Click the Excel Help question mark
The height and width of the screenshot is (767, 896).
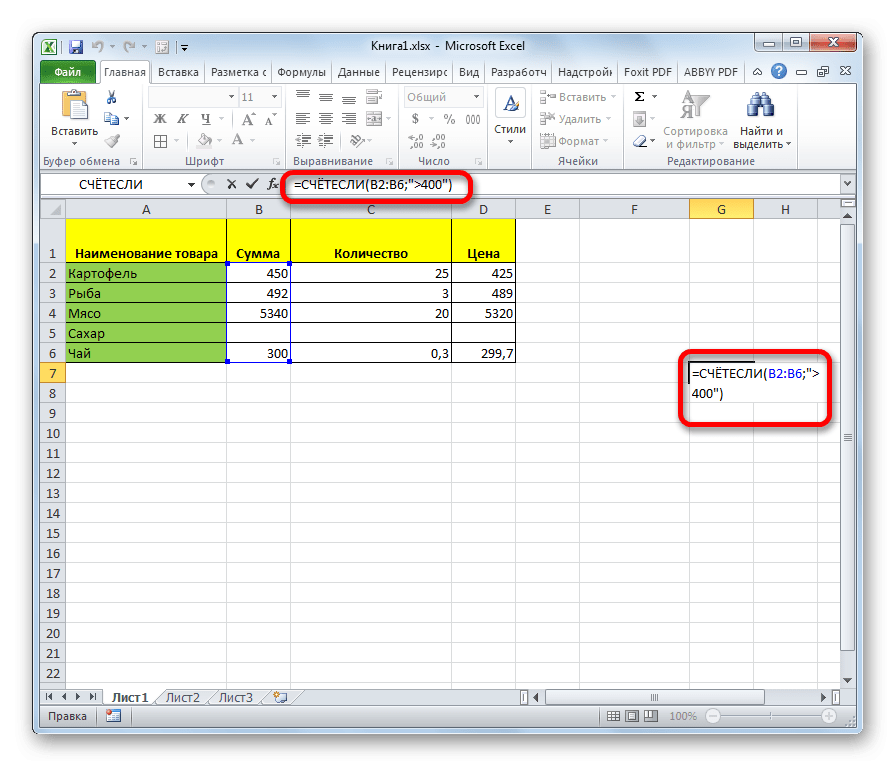[x=778, y=71]
